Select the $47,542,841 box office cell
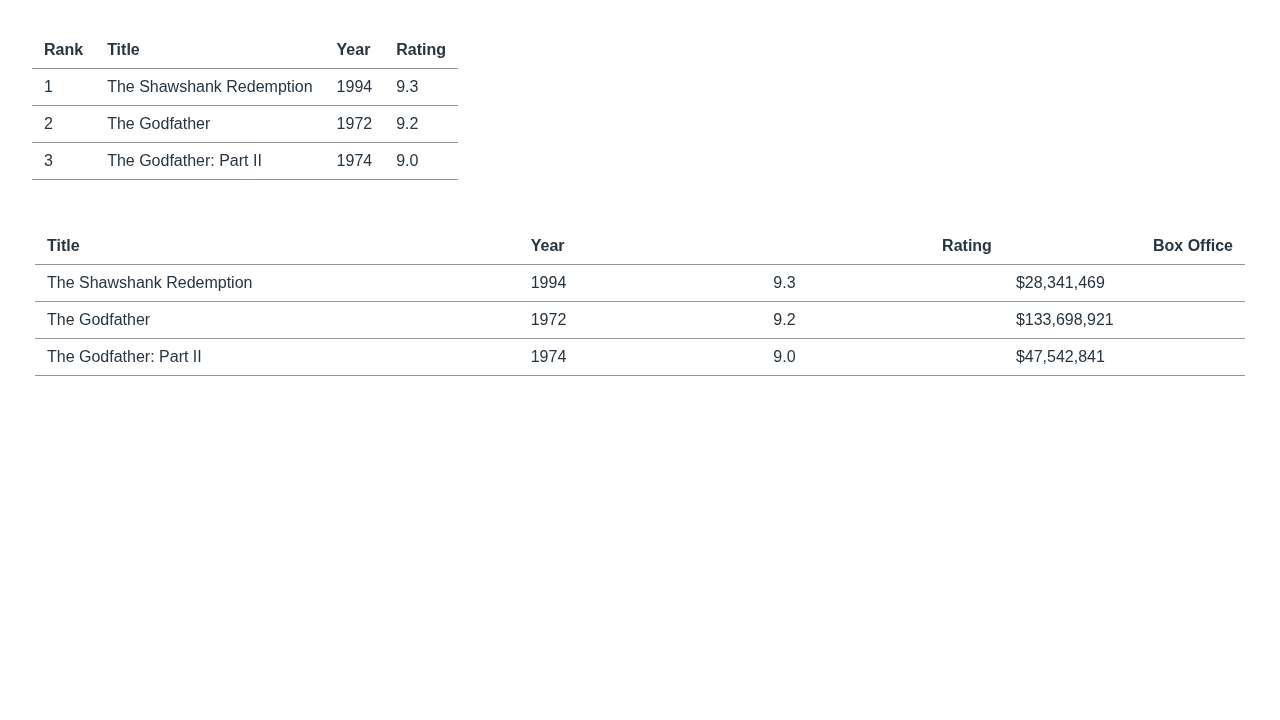The image size is (1280, 720). click(x=1060, y=357)
